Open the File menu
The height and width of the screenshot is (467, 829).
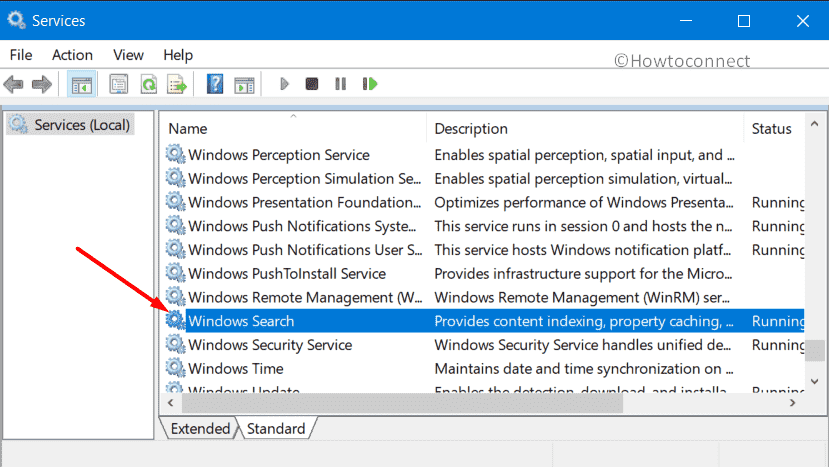[21, 55]
